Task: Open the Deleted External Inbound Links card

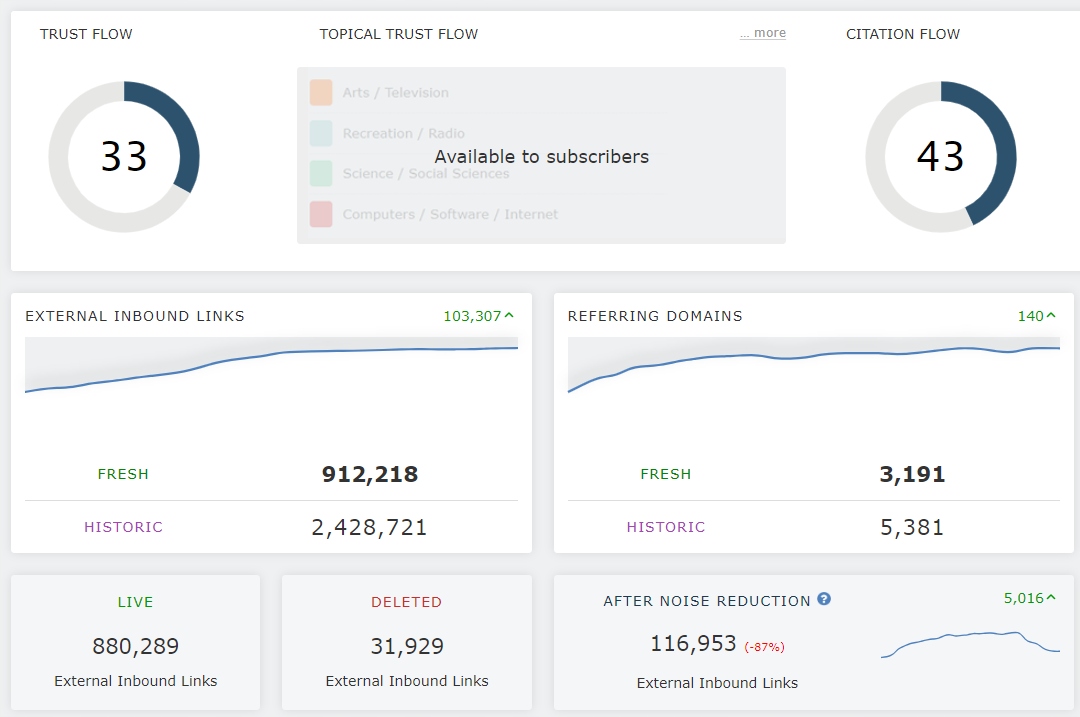Action: click(407, 642)
